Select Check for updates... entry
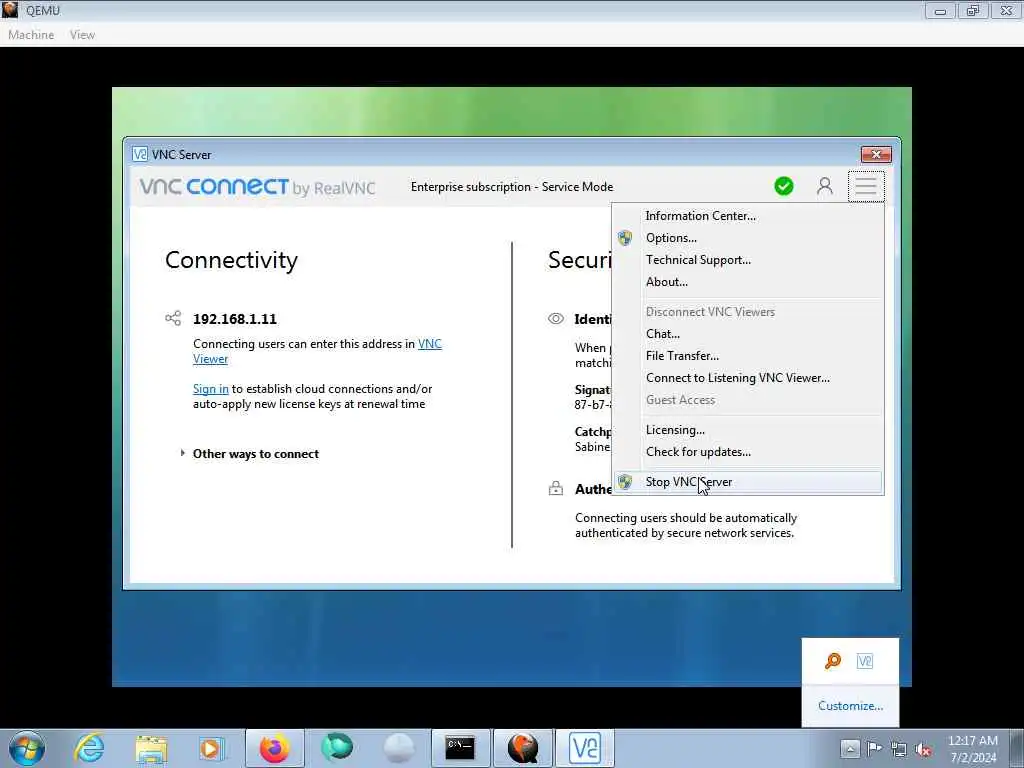This screenshot has height=768, width=1024. [x=748, y=452]
